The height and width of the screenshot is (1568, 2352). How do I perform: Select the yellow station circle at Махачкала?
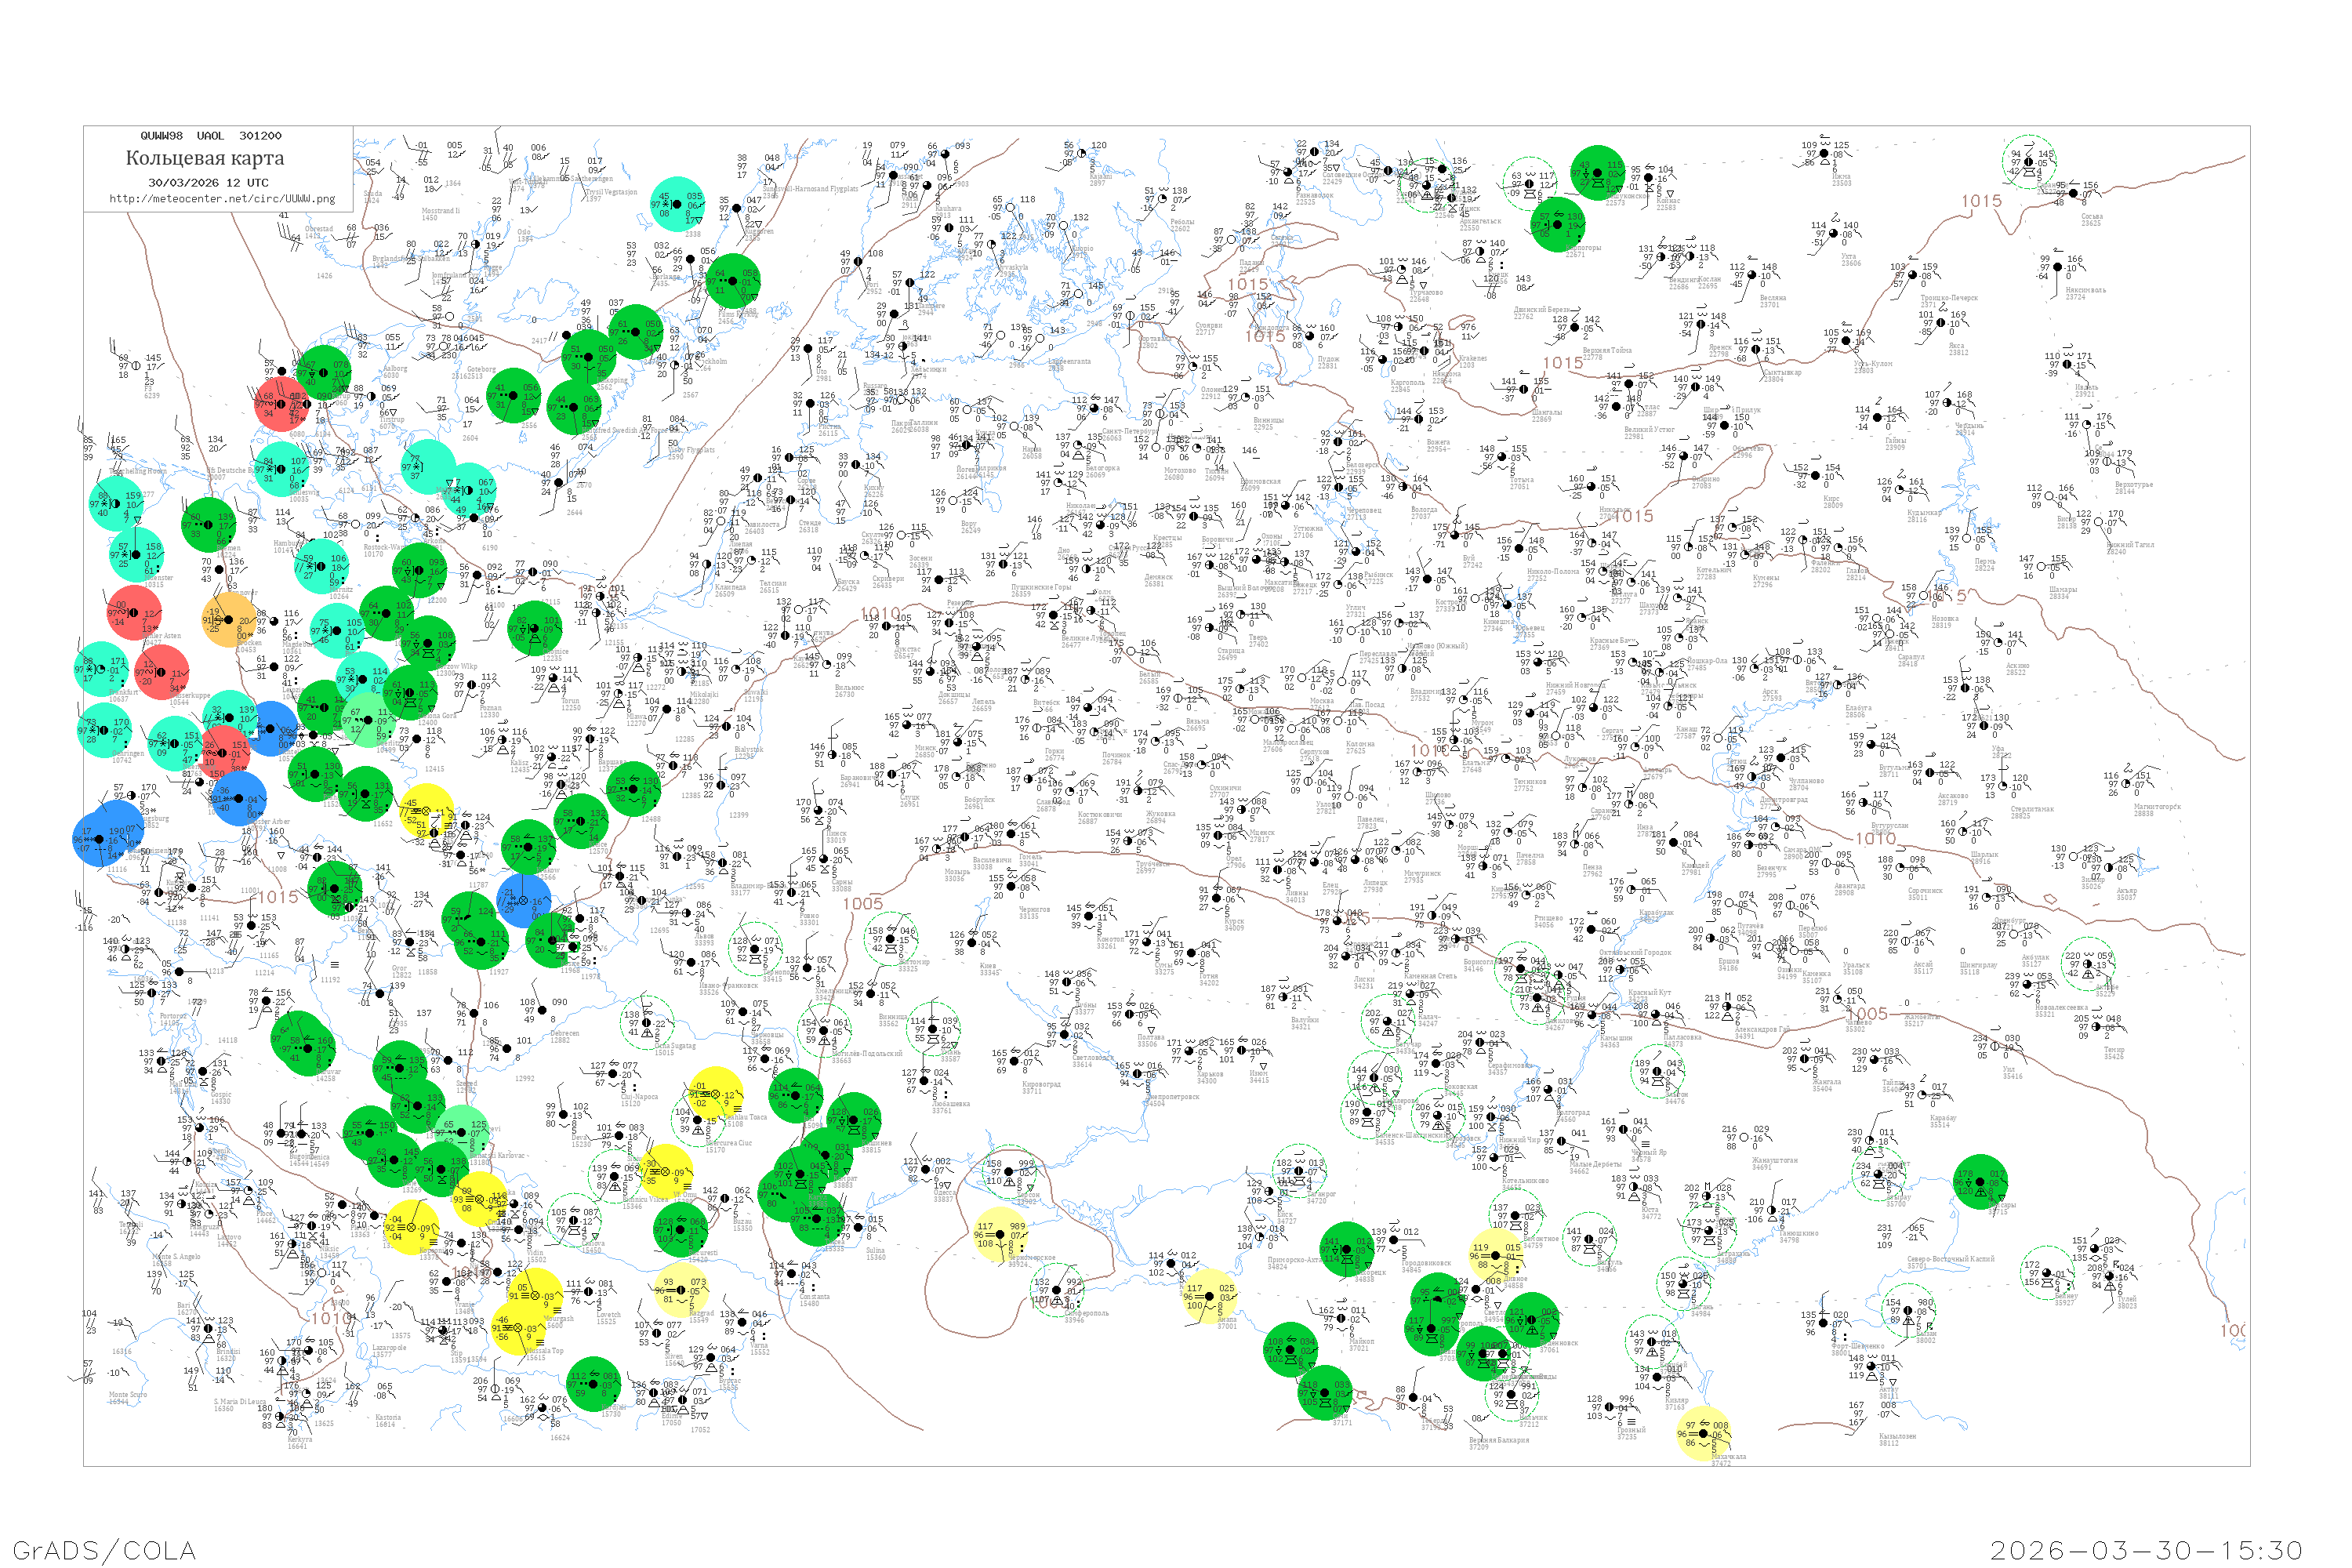(x=1703, y=1434)
